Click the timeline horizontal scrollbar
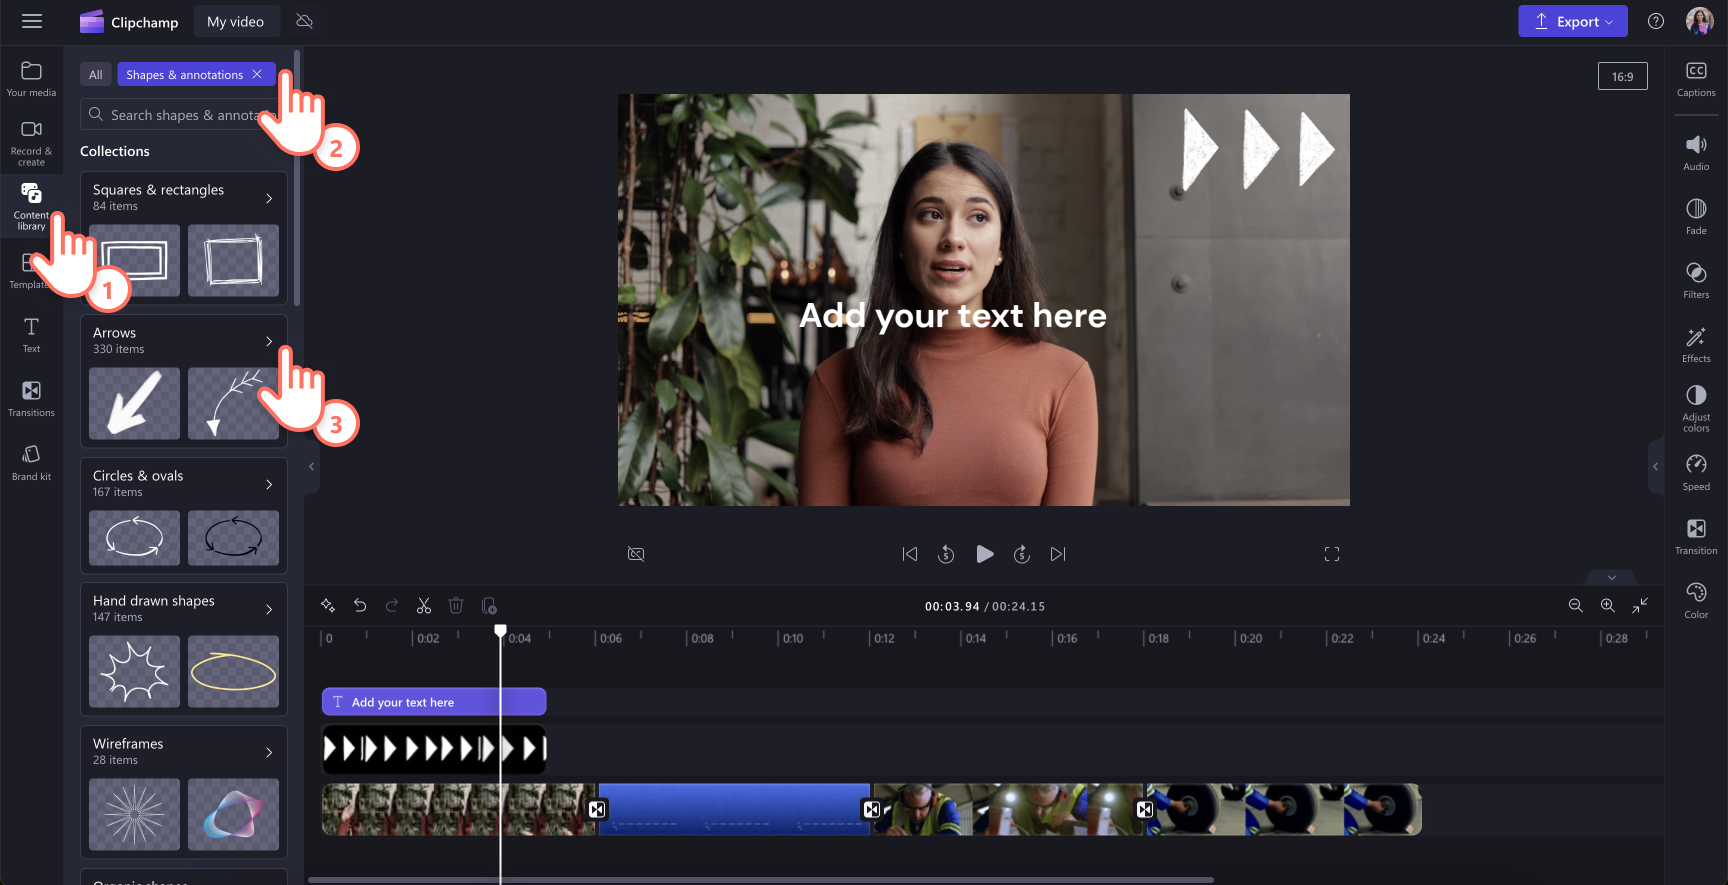 pyautogui.click(x=760, y=880)
